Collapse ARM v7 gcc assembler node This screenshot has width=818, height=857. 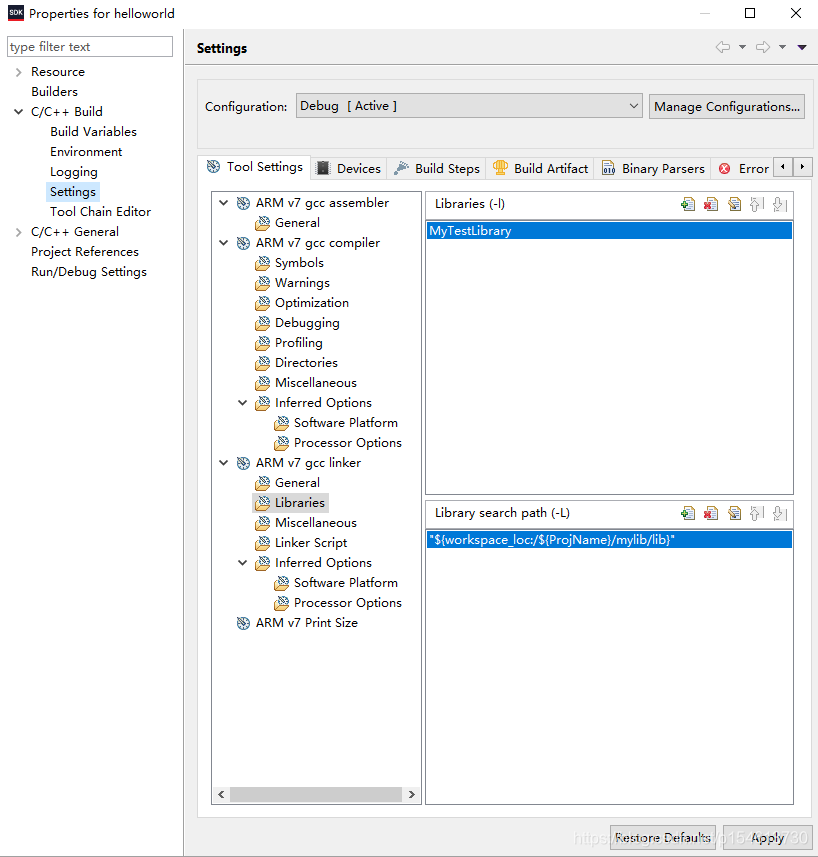223,203
